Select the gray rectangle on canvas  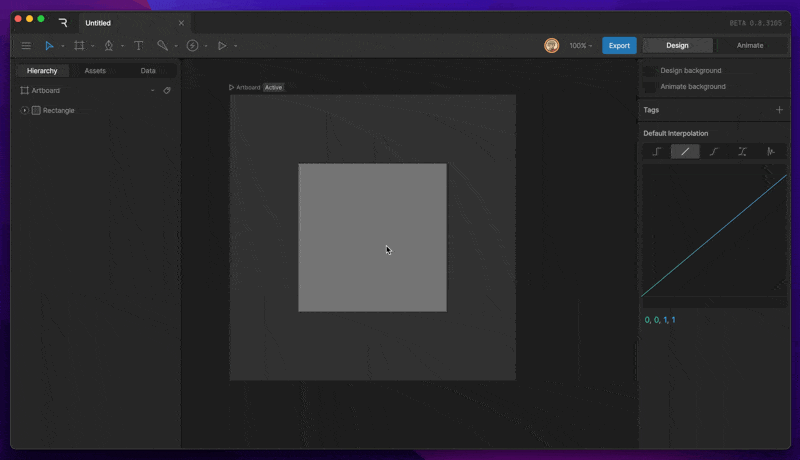coord(372,237)
